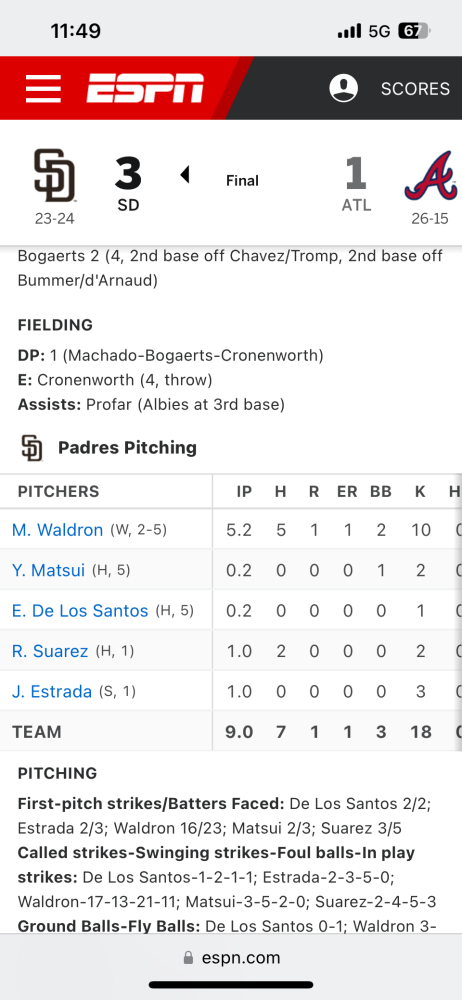
Task: Tap the espn.com address bar
Action: (x=231, y=958)
